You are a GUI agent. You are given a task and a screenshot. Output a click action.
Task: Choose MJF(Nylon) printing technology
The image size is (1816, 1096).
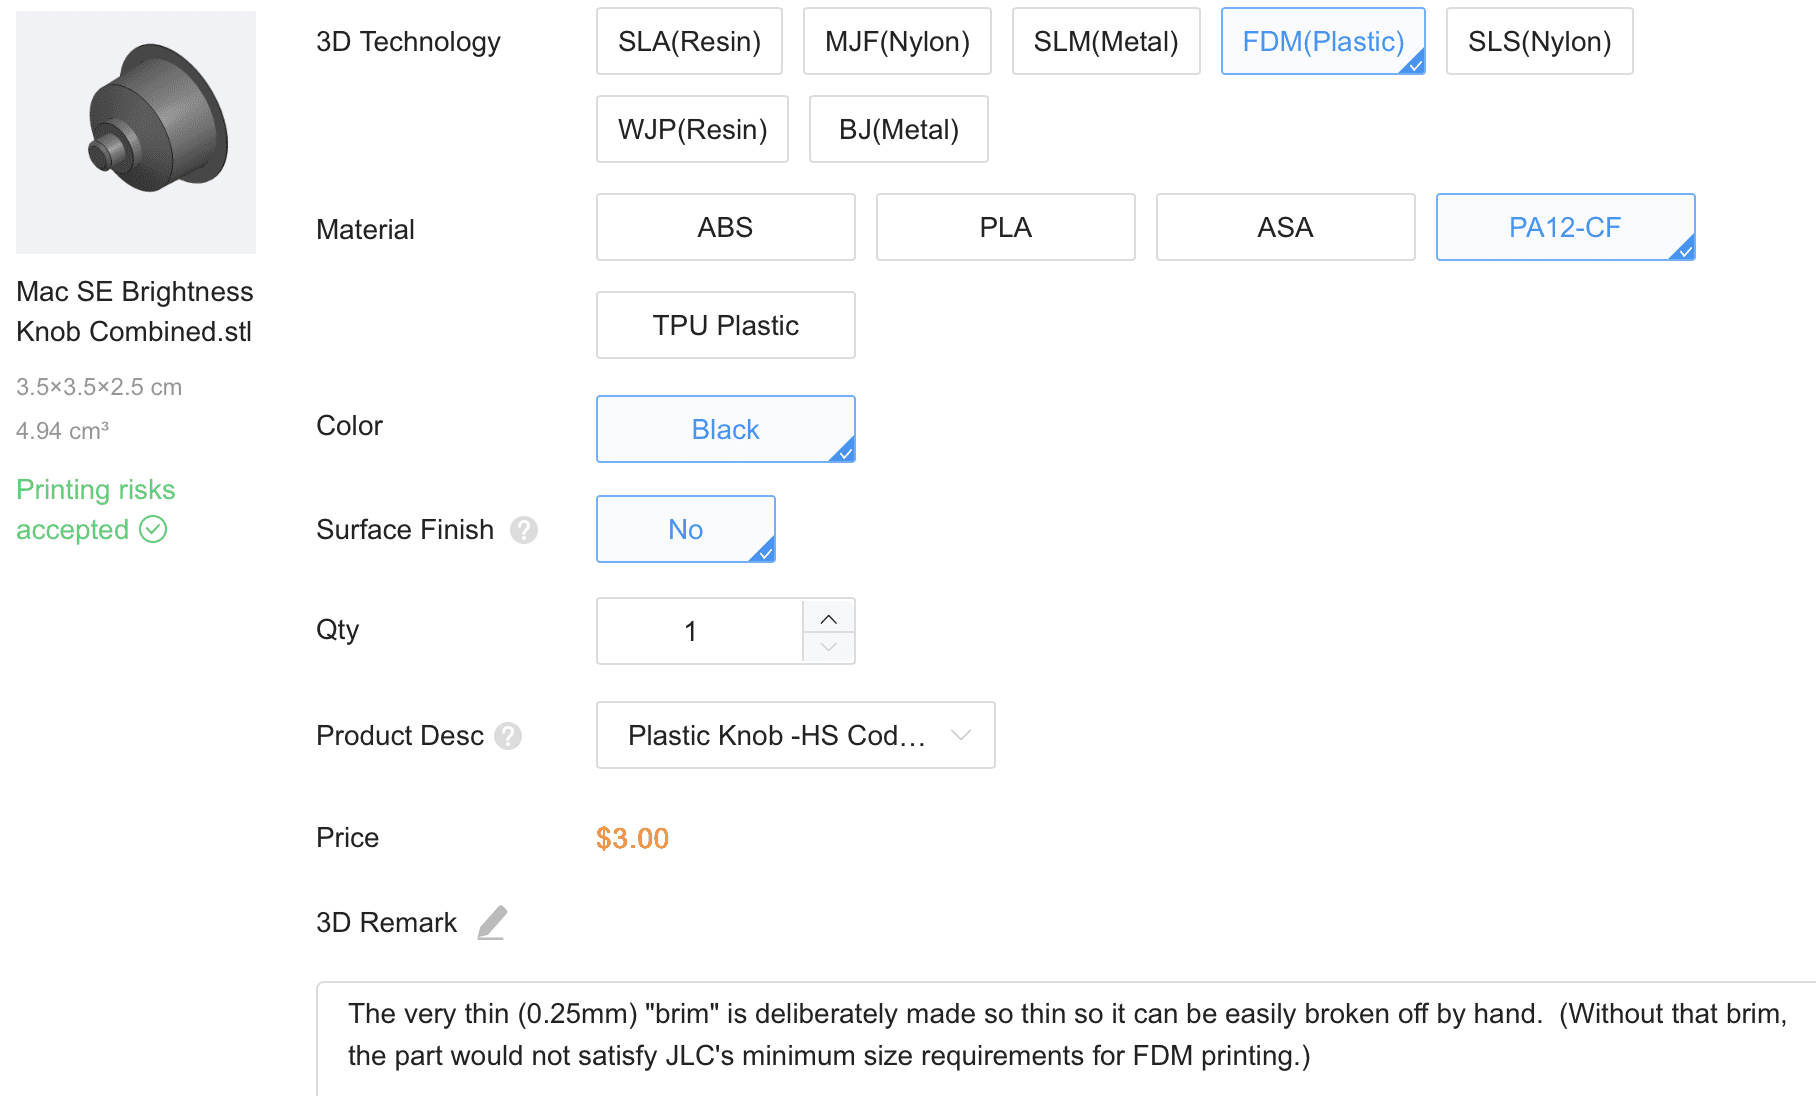(x=897, y=41)
